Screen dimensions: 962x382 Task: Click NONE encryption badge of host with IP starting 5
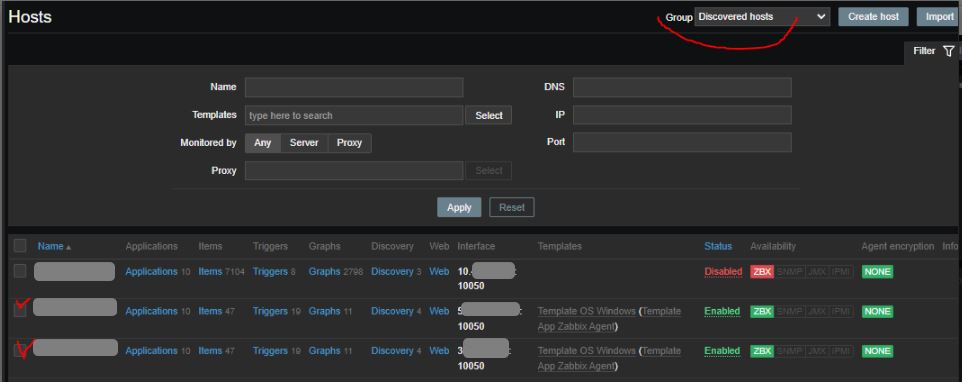877,311
